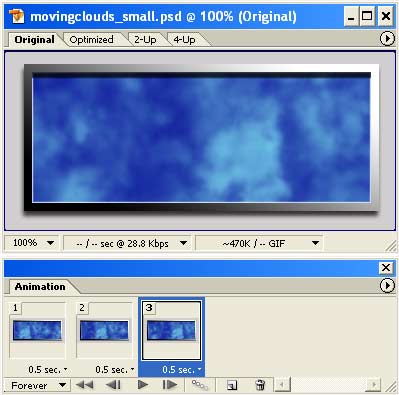This screenshot has width=399, height=395.
Task: Step to the next frame
Action: coord(170,385)
